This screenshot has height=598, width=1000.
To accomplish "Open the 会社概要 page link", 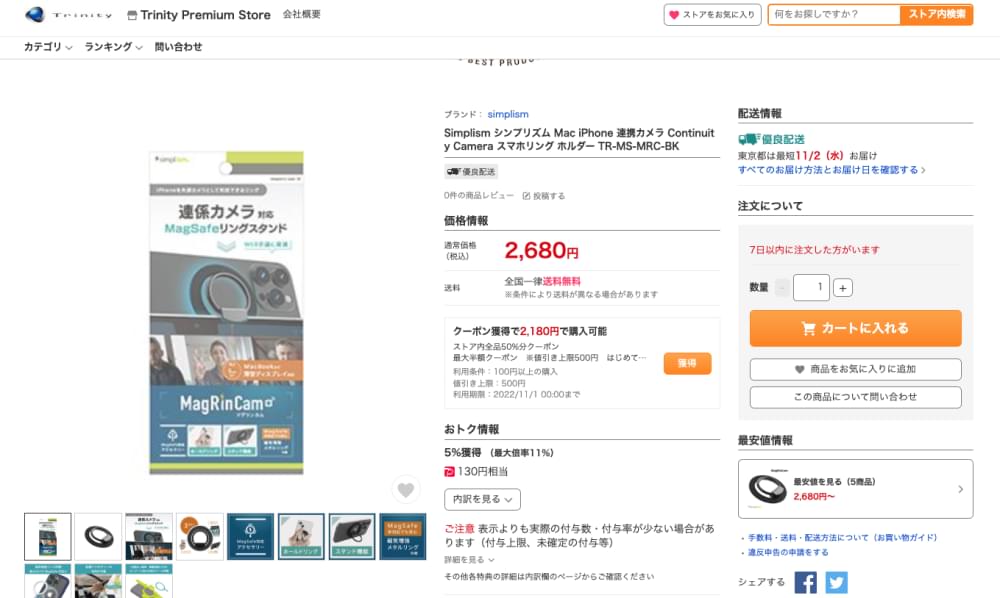I will tap(302, 15).
